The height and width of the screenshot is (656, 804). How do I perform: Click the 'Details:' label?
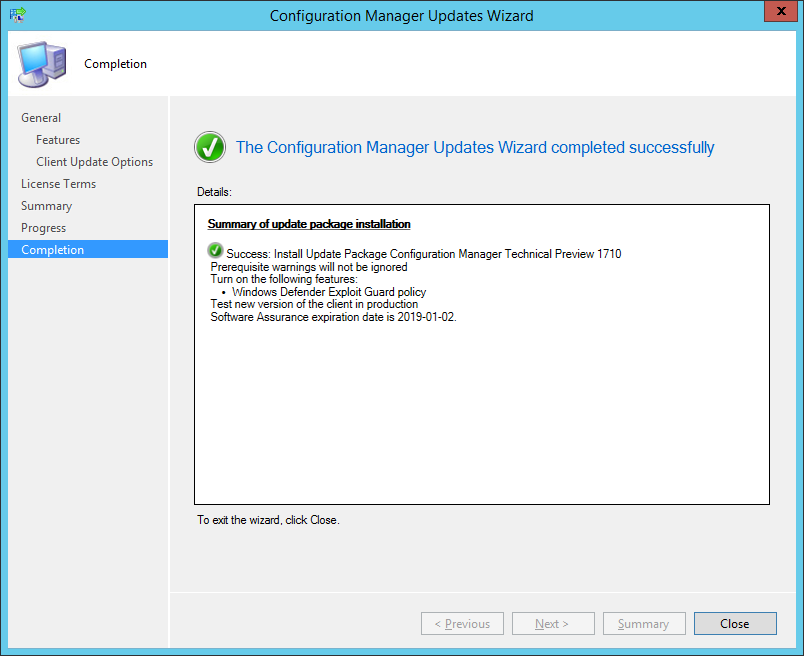pyautogui.click(x=214, y=192)
